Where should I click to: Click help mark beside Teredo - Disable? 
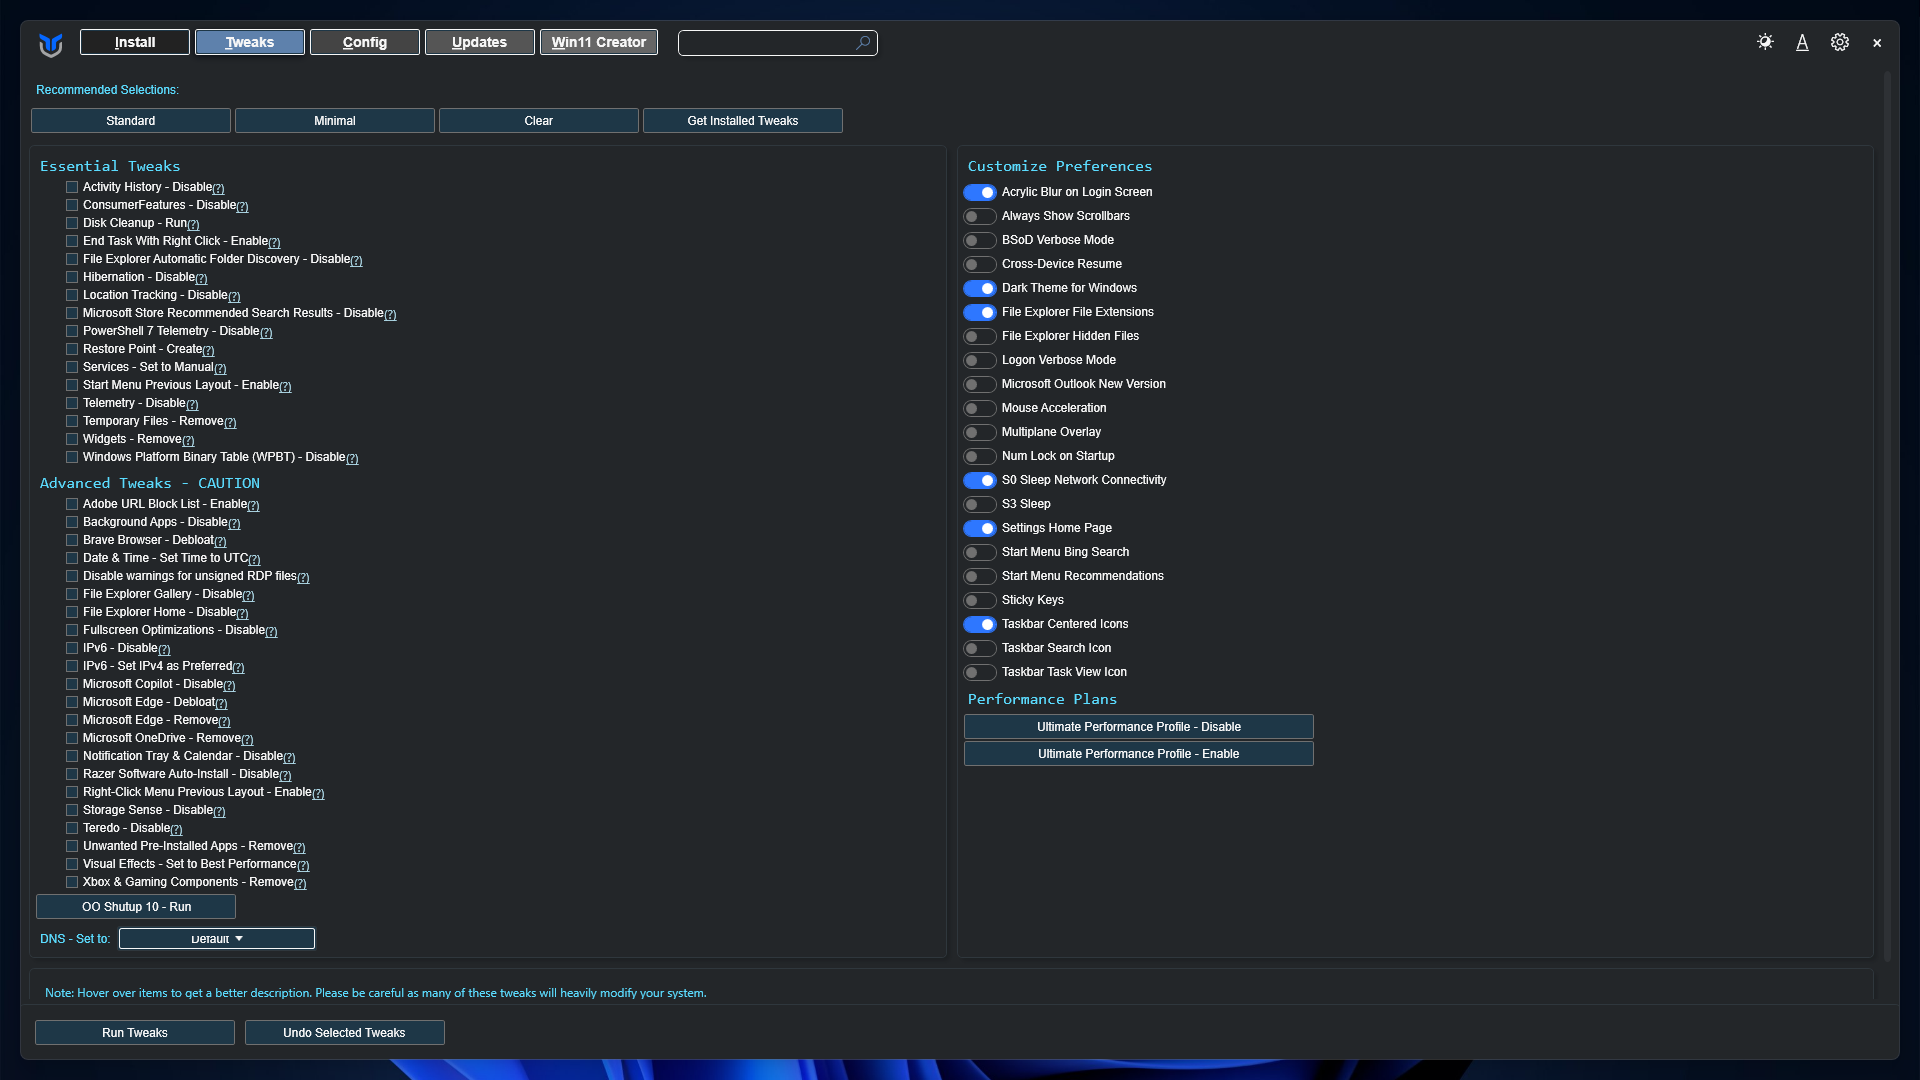[177, 829]
